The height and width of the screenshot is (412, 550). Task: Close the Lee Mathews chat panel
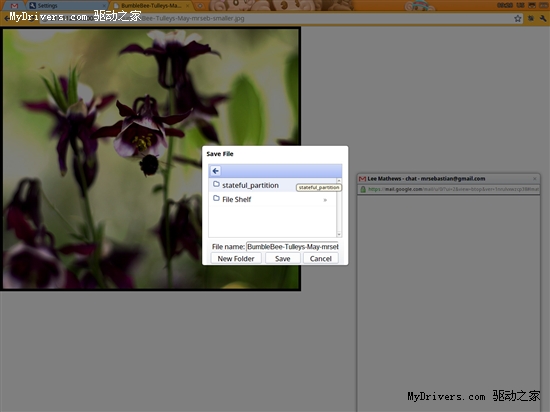coord(535,179)
